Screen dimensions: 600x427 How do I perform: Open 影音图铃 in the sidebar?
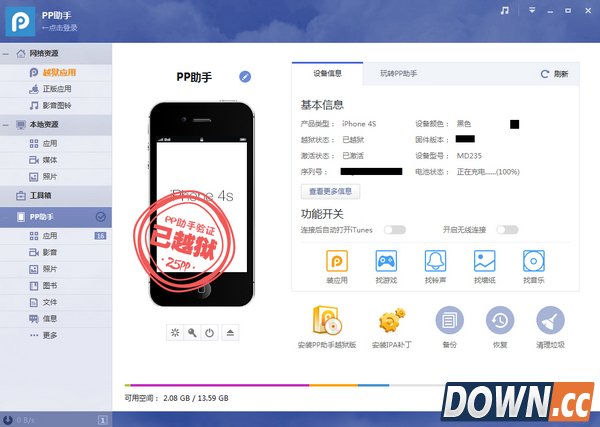tap(56, 105)
